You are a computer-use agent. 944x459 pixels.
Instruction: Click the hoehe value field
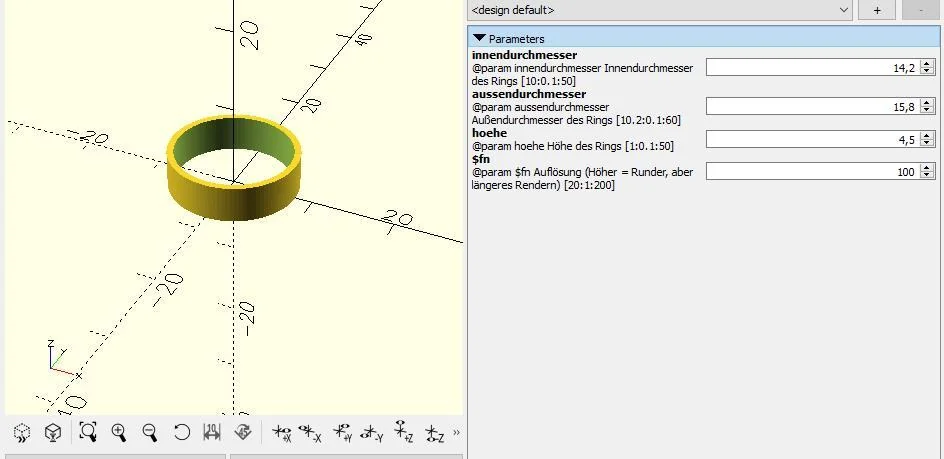812,140
